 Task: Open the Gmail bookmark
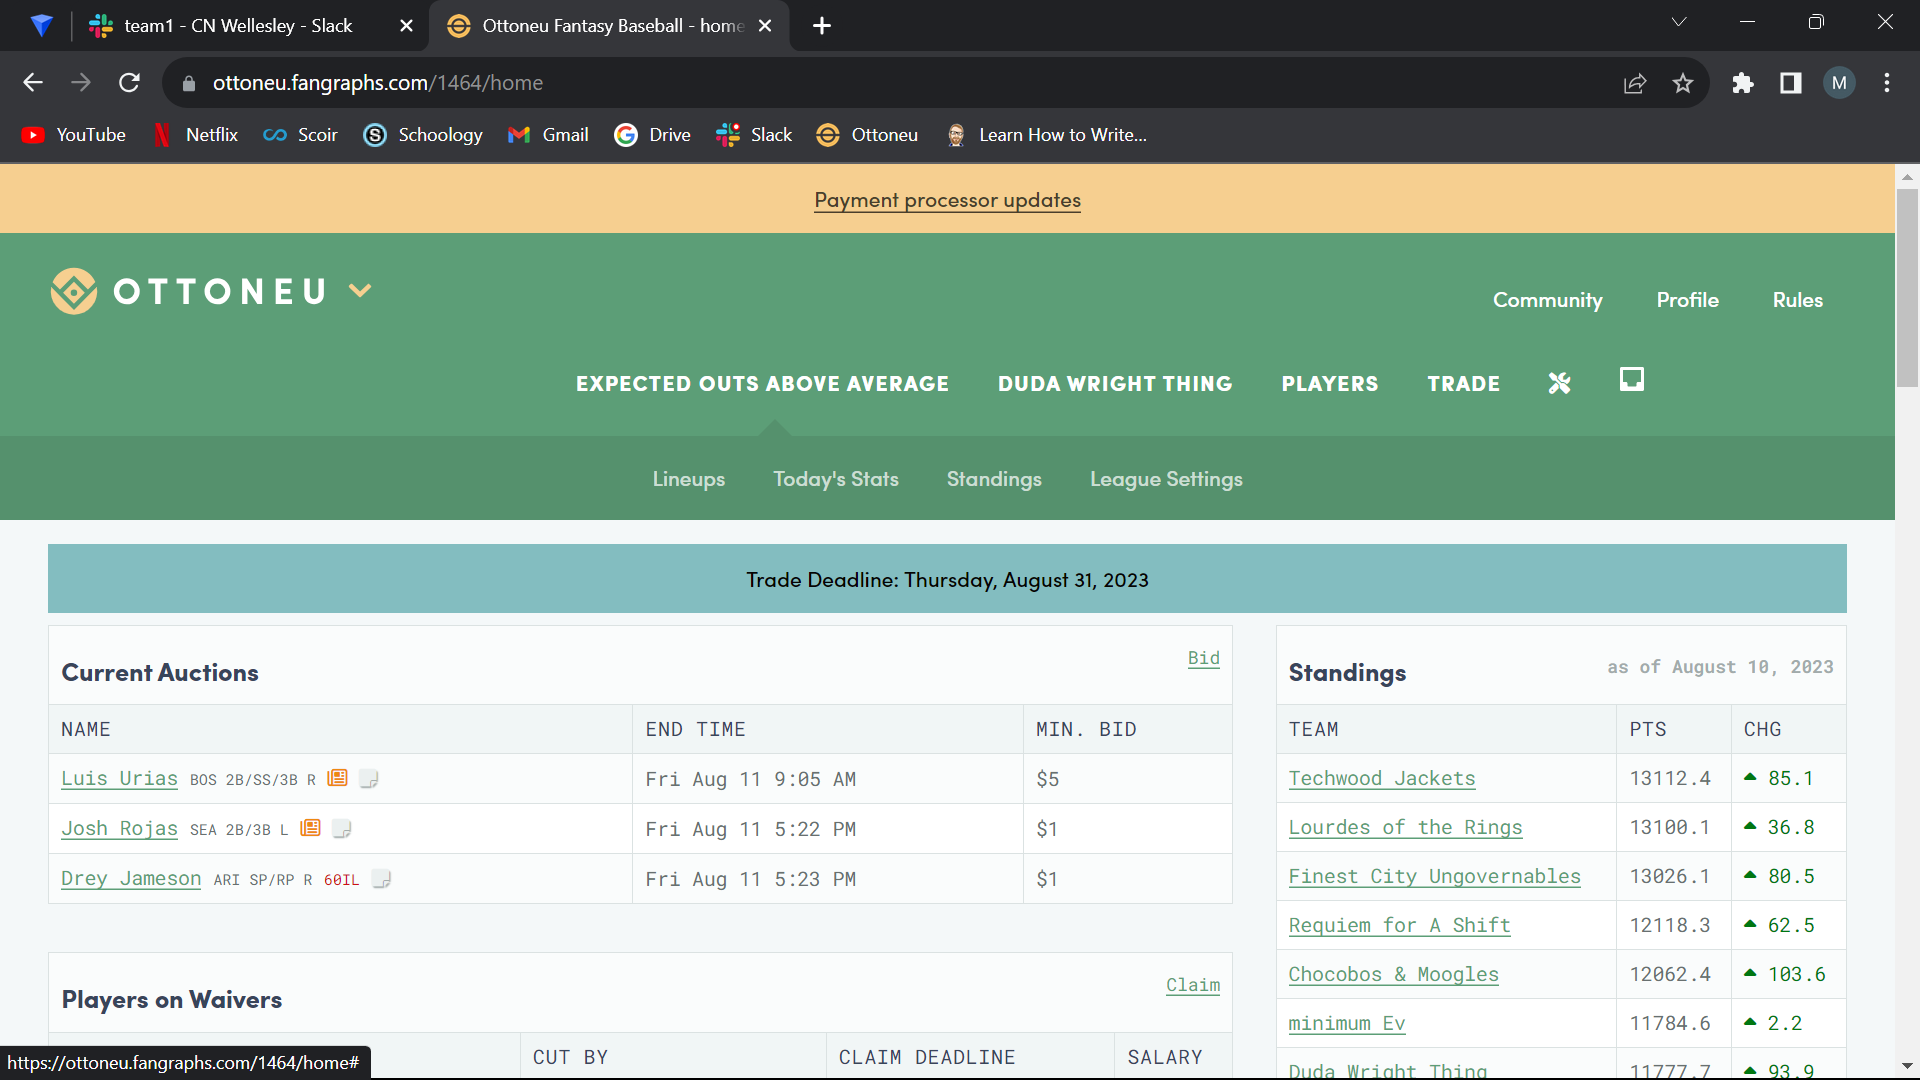548,135
